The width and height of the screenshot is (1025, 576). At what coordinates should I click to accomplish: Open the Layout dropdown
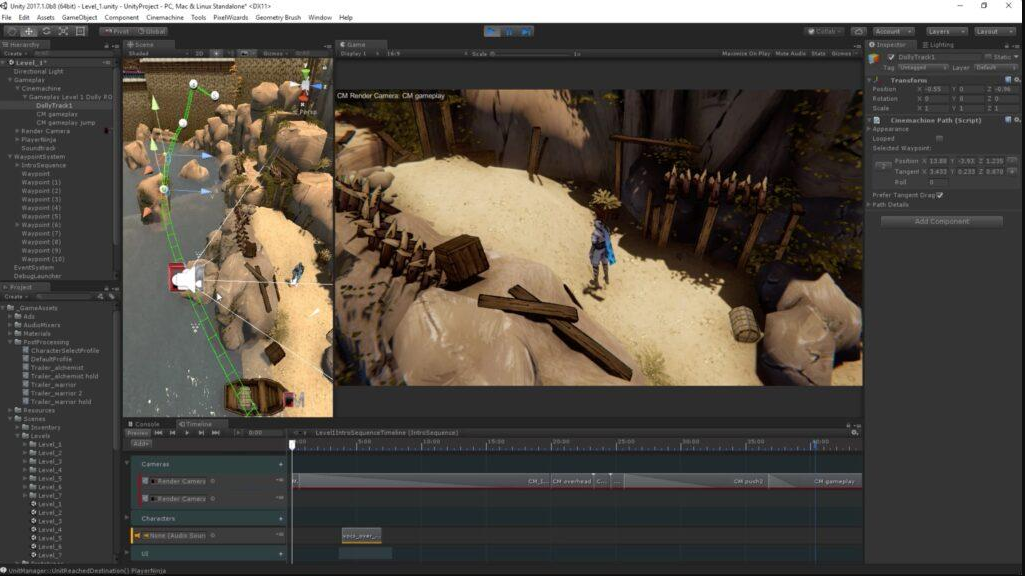coord(994,31)
